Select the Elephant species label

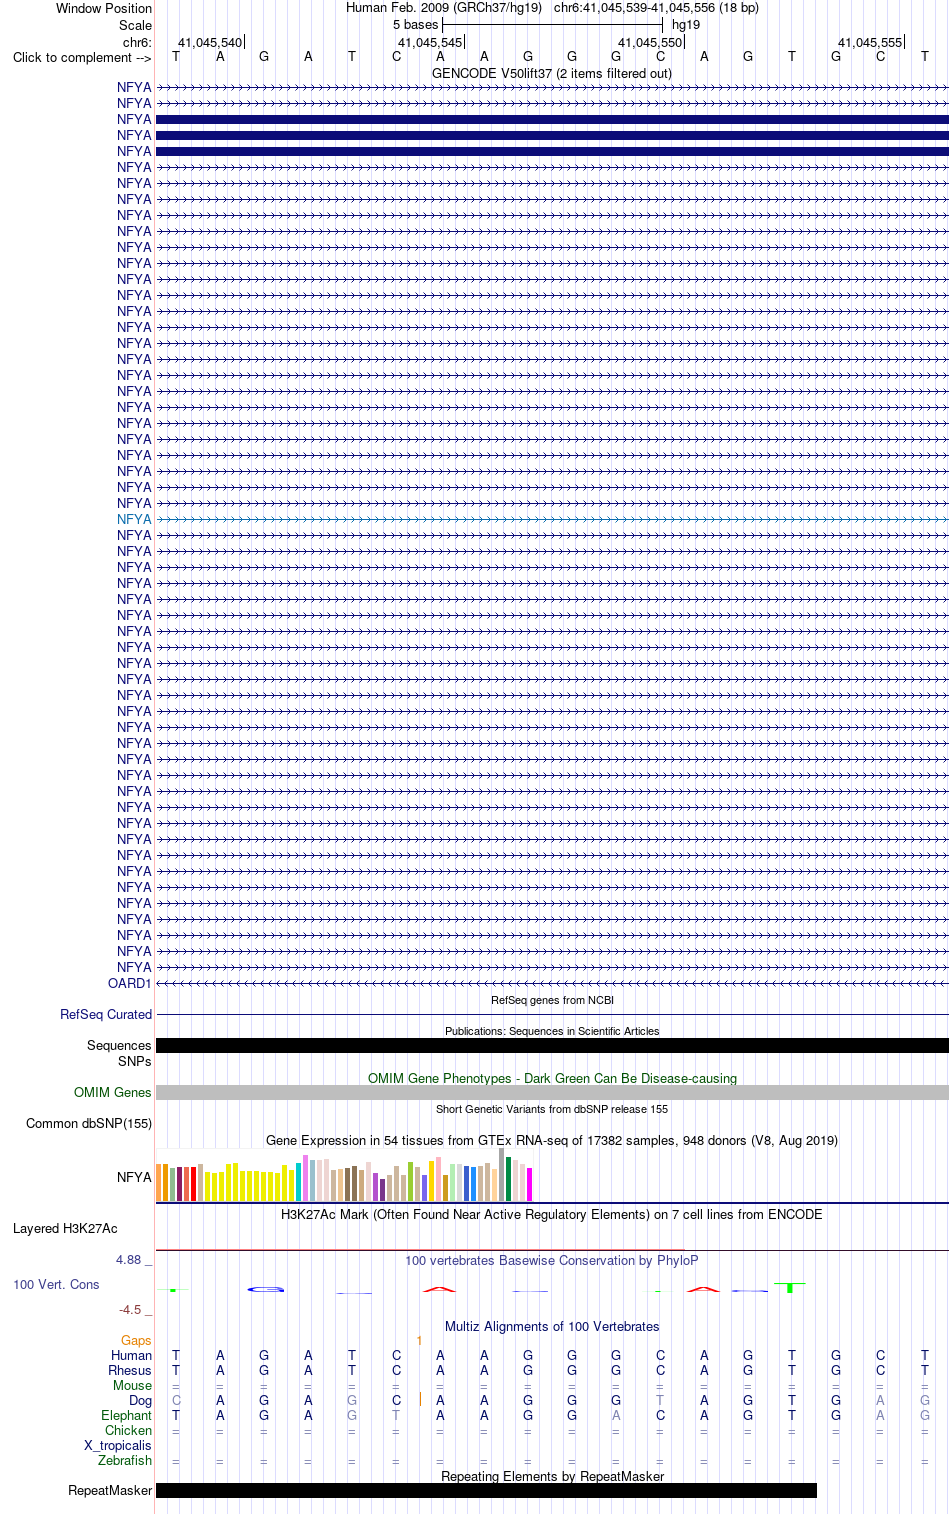pyautogui.click(x=126, y=1415)
